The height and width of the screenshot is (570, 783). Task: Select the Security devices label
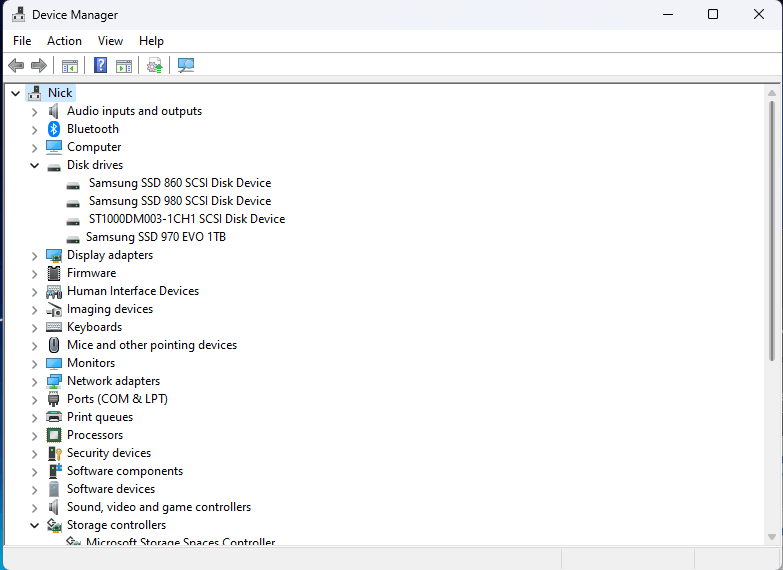pos(109,453)
